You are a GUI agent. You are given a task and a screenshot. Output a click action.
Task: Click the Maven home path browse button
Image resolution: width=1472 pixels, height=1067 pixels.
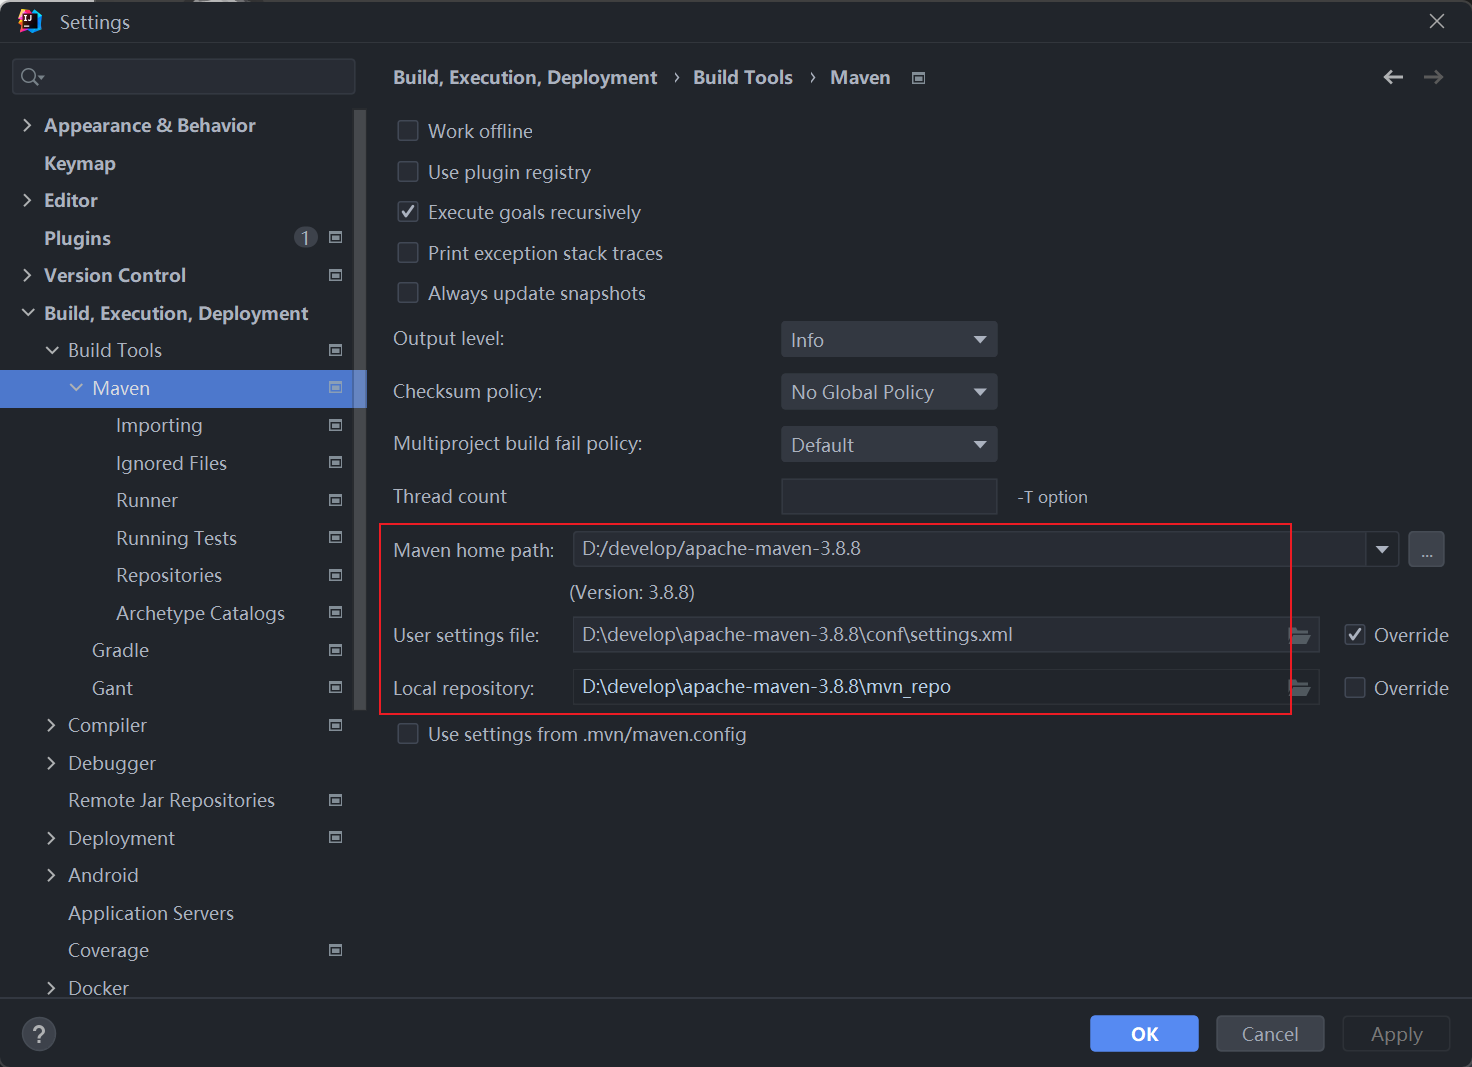pyautogui.click(x=1426, y=549)
